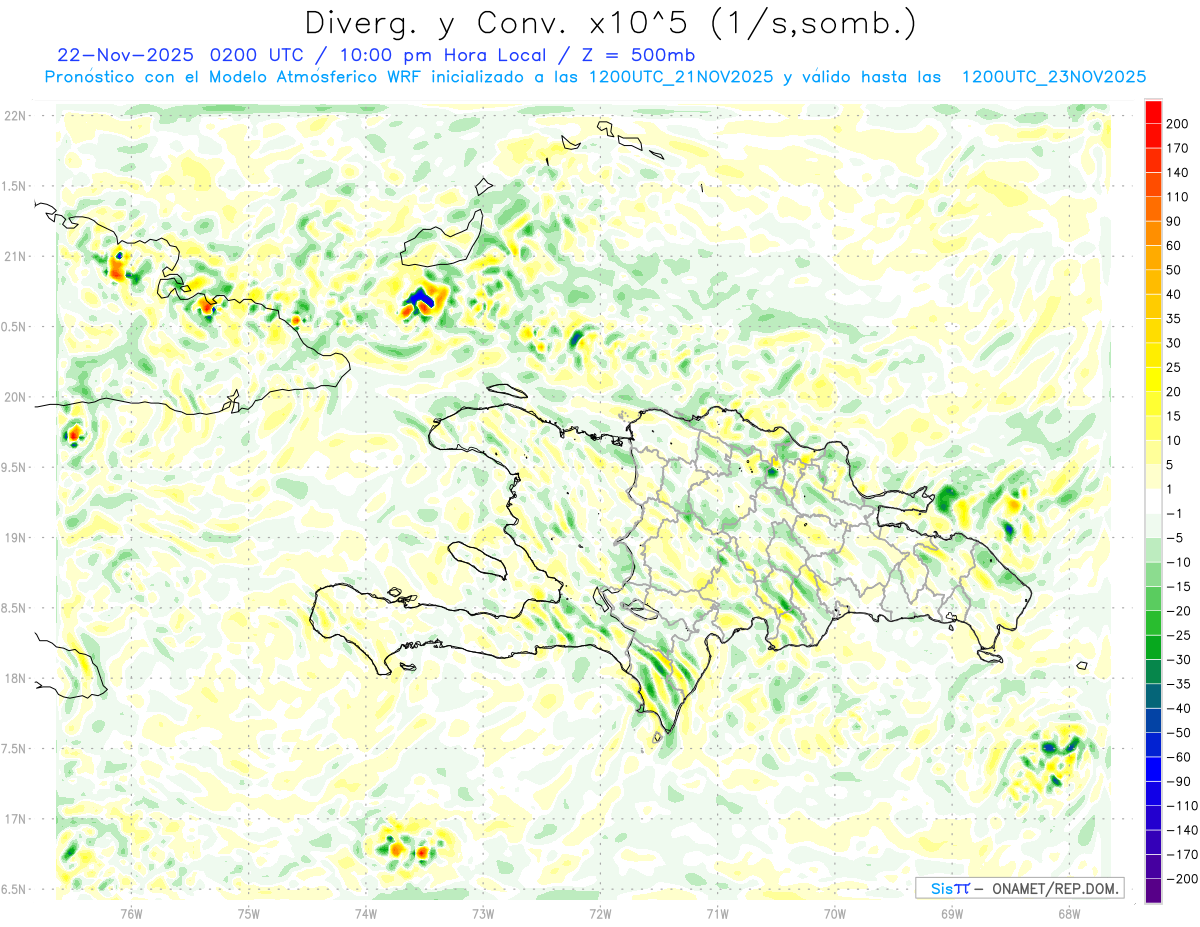The height and width of the screenshot is (927, 1200).
Task: Click the '7.5N' latitude label
Action: coord(14,748)
